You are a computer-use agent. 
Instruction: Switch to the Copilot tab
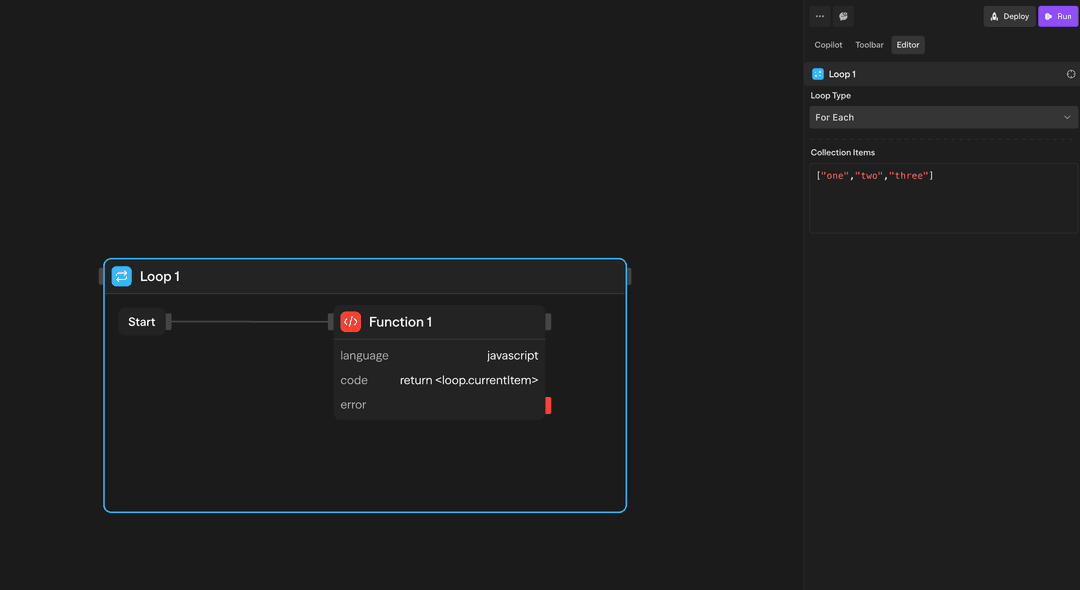coord(828,45)
